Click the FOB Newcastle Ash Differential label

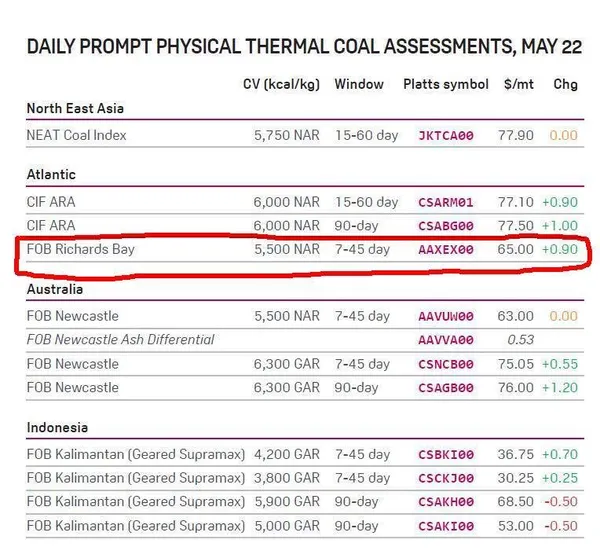120,340
